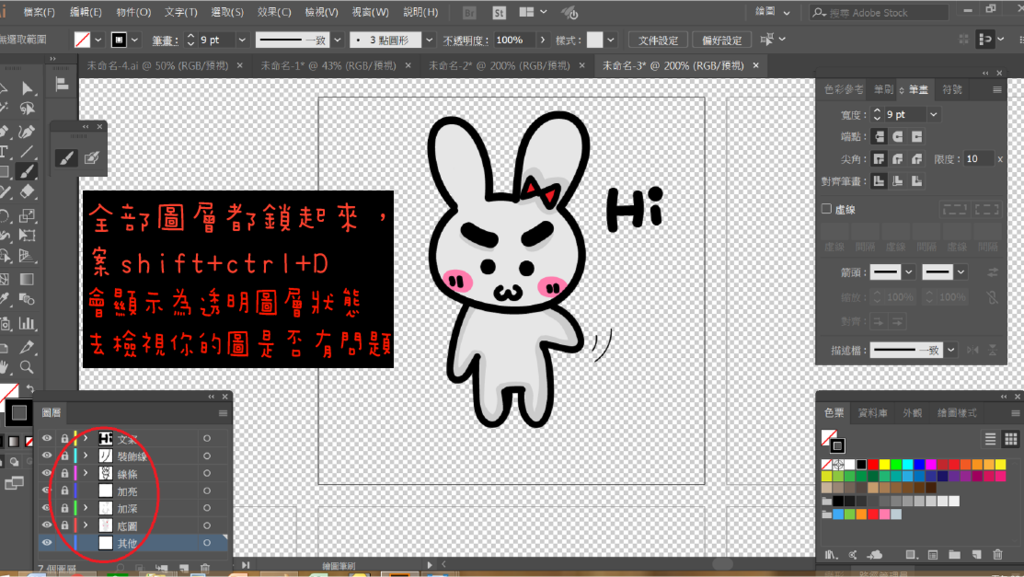This screenshot has width=1024, height=577.
Task: Expand the 文案 layer contents
Action: click(x=86, y=439)
